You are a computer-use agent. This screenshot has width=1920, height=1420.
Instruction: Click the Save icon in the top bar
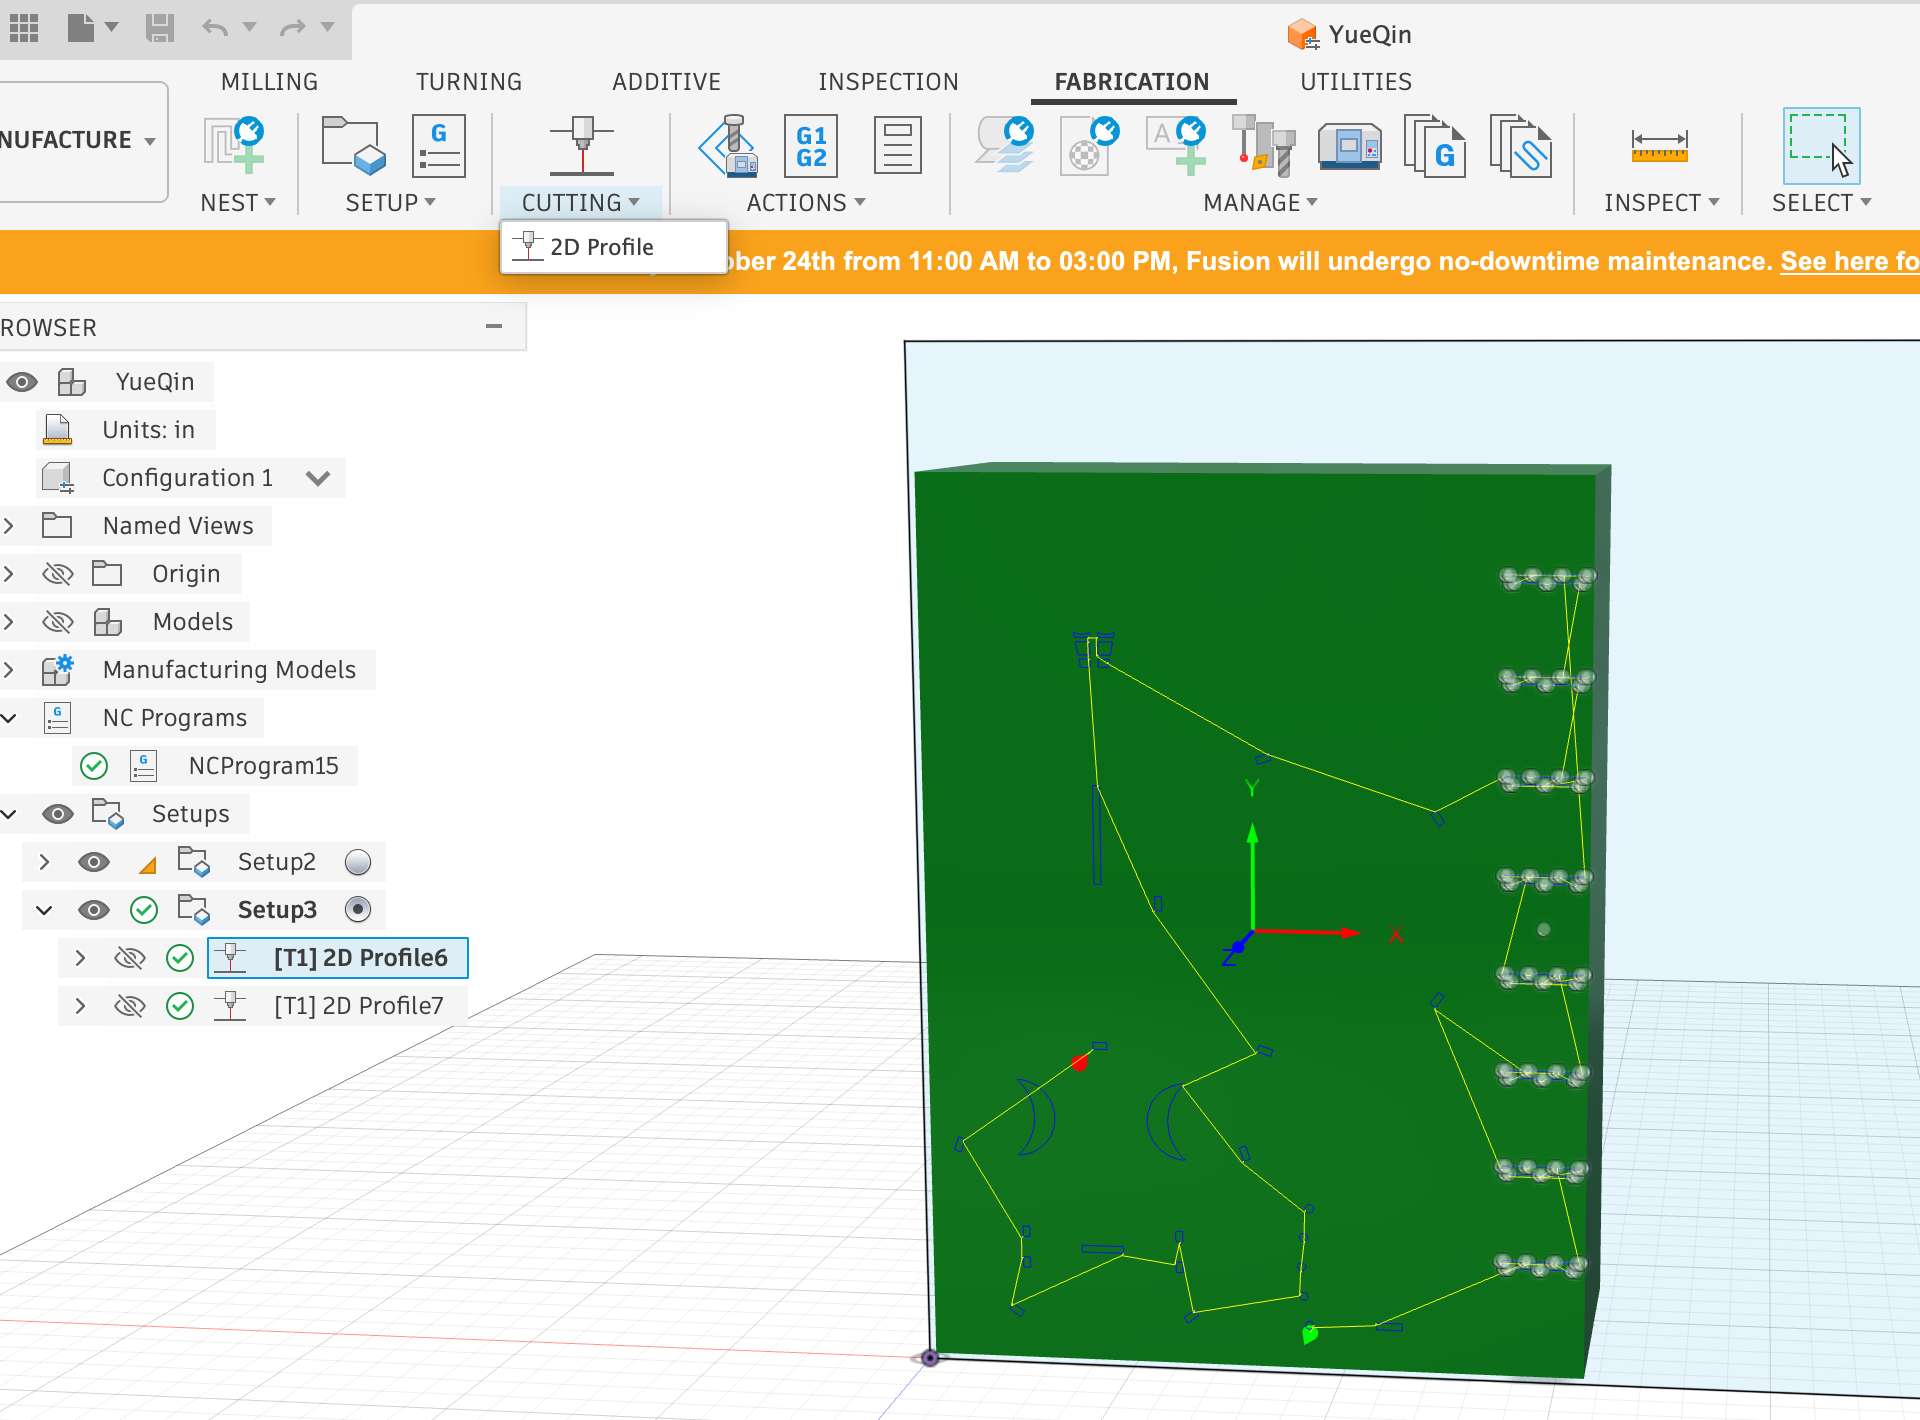tap(159, 27)
